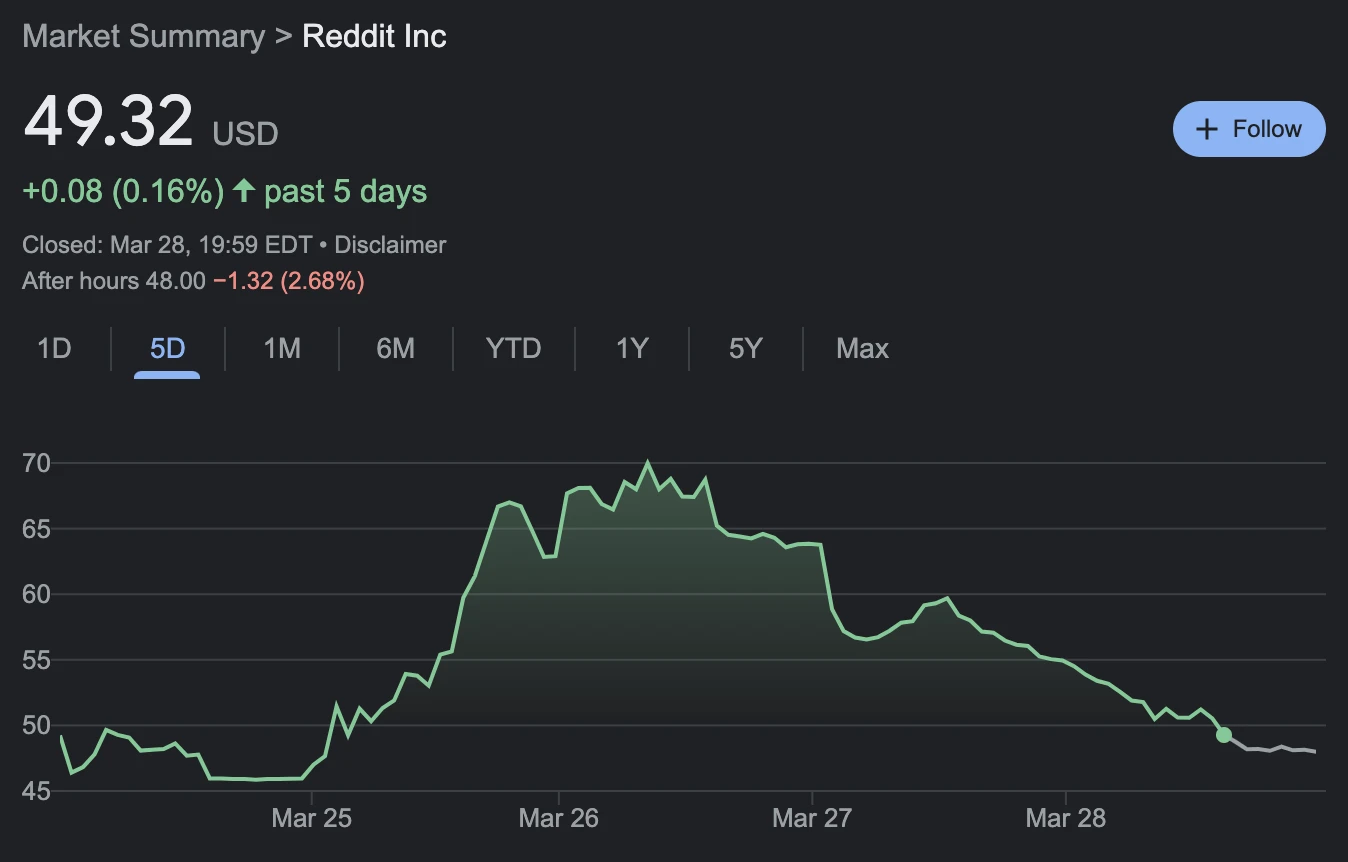This screenshot has width=1348, height=862.
Task: Click the 'Closed: Mar 28, 19:59 EDT' text
Action: point(167,245)
